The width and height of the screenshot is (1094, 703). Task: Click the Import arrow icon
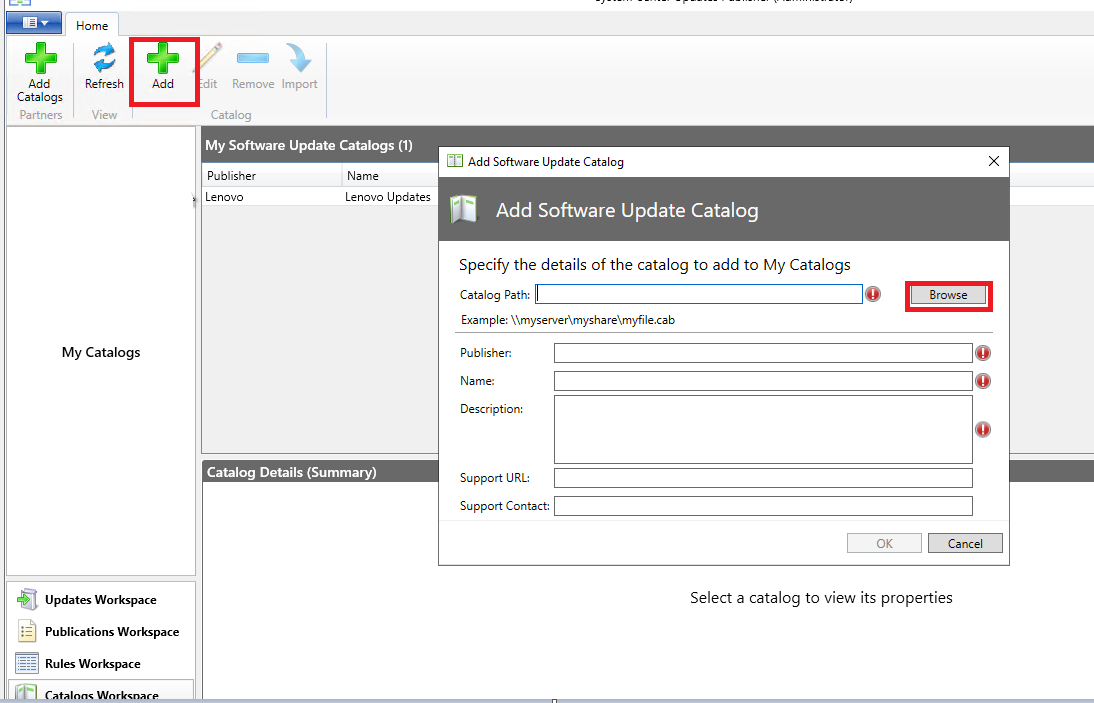pos(299,58)
